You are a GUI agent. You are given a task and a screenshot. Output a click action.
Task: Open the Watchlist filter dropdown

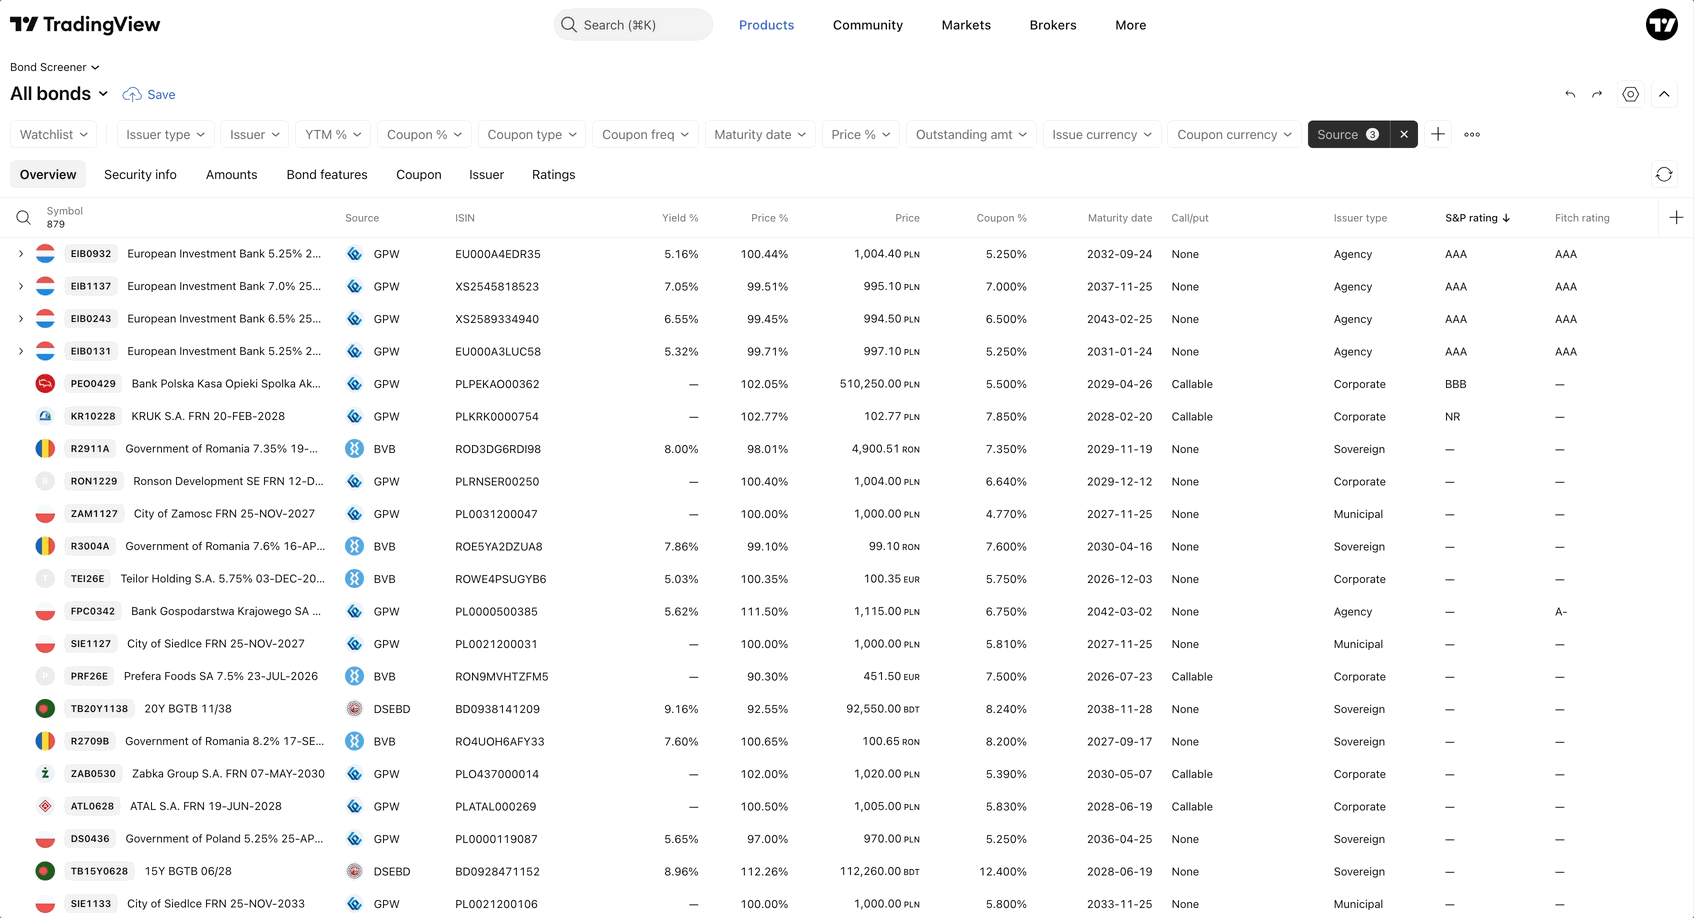54,134
